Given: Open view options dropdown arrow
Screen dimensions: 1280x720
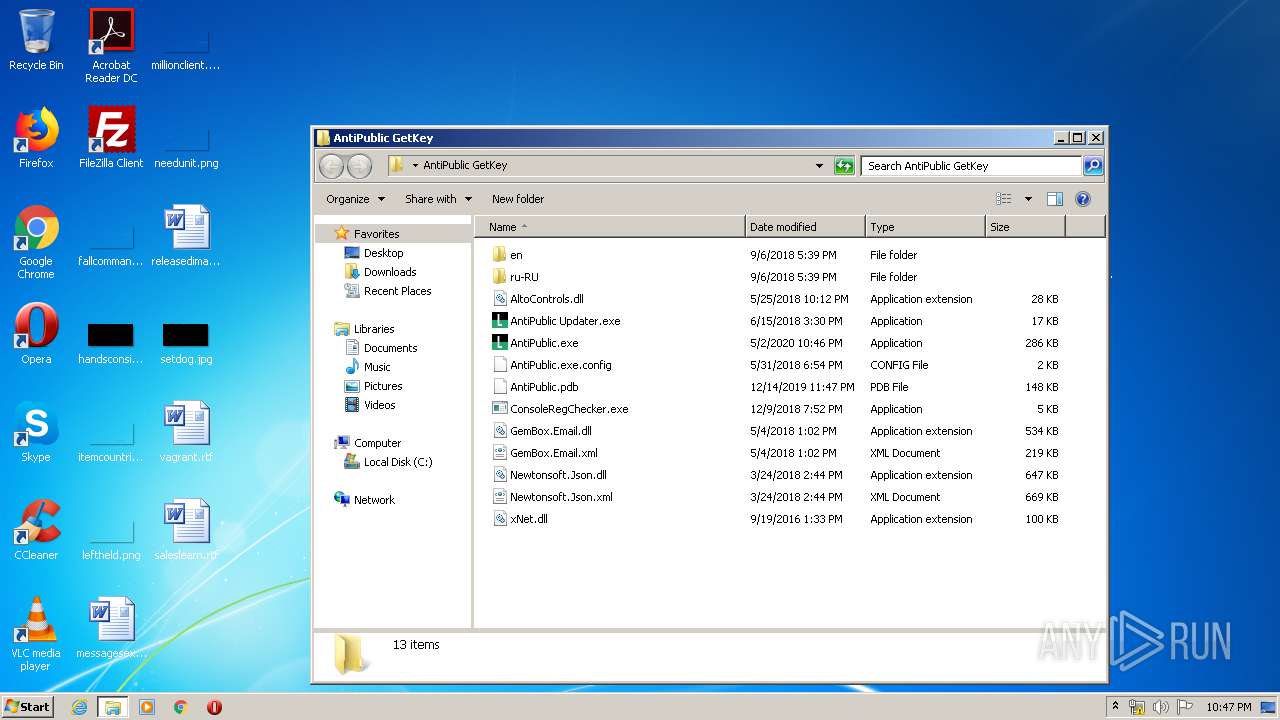Looking at the screenshot, I should pos(1028,199).
